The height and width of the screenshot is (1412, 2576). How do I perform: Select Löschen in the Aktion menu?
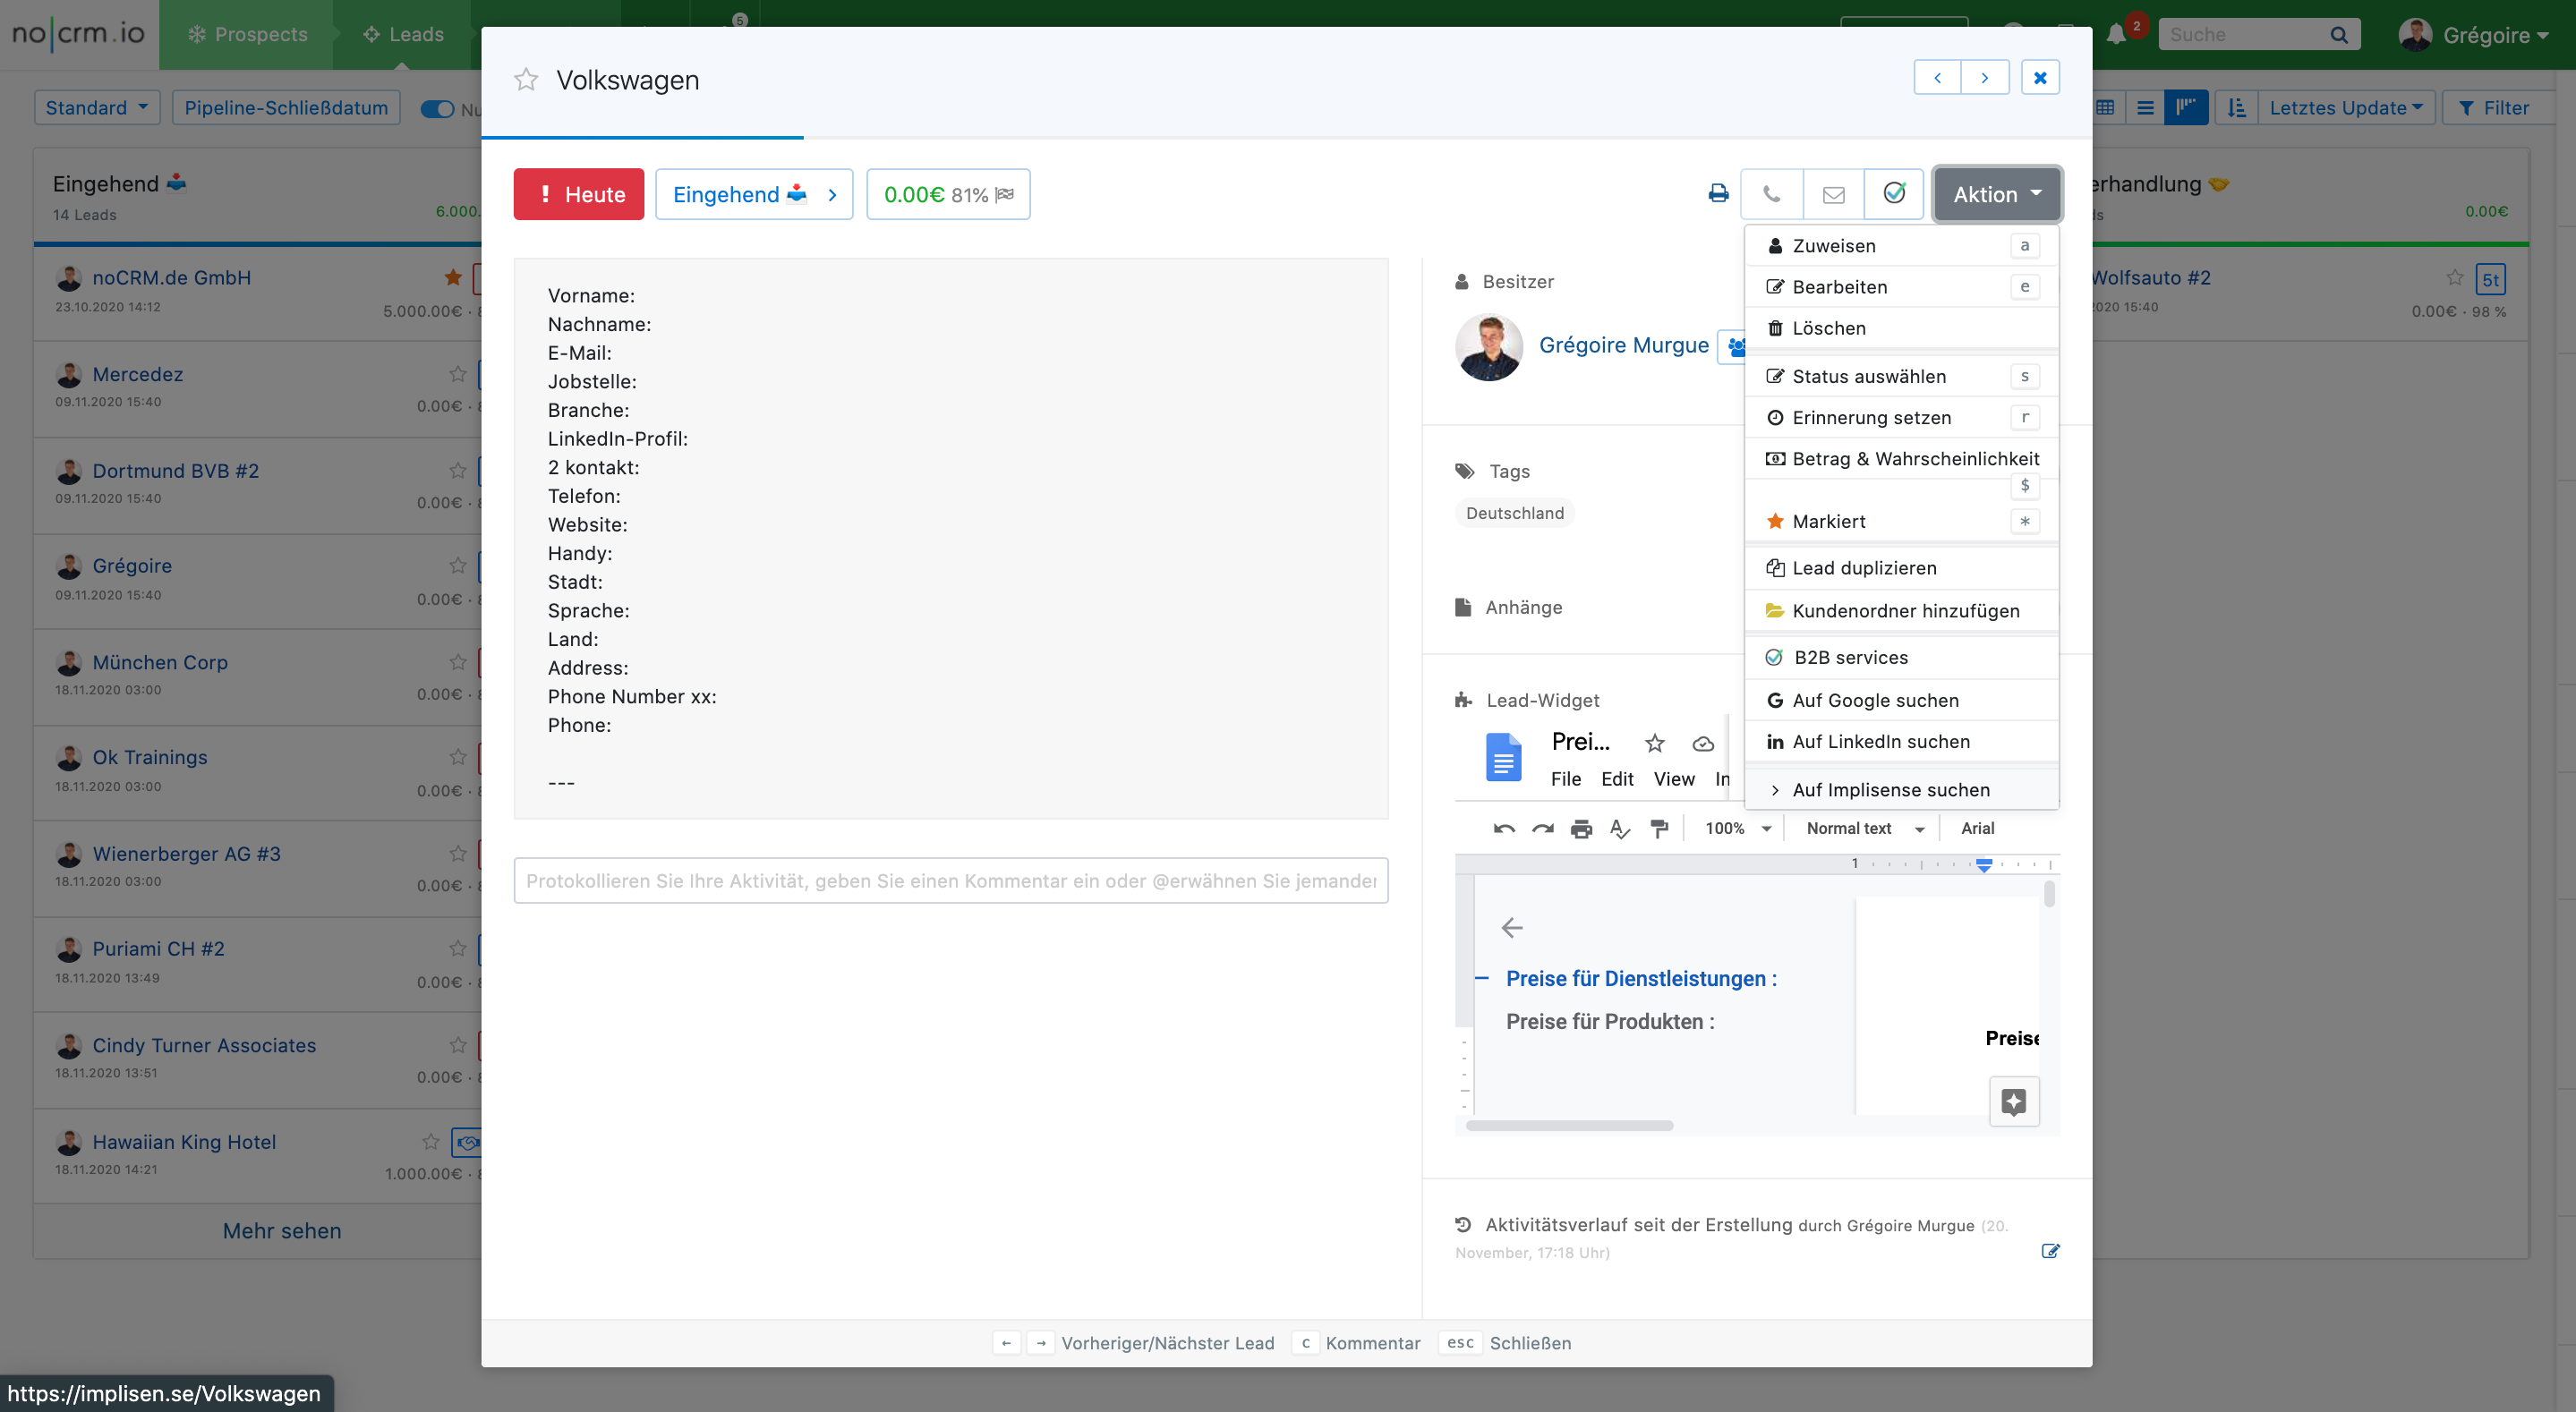(1901, 328)
